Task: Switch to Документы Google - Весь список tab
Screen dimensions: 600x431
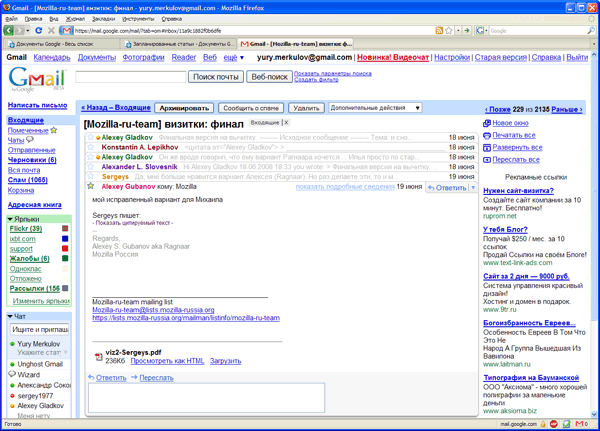Action: tap(62, 44)
